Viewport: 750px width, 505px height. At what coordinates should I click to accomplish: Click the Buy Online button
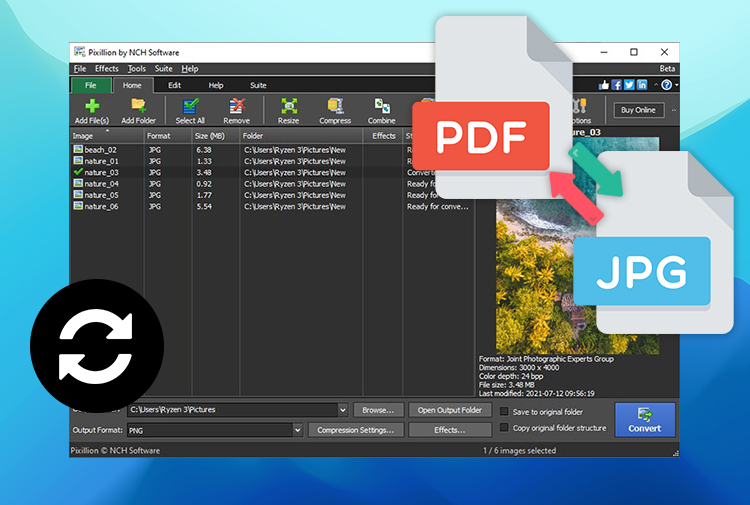coord(638,110)
